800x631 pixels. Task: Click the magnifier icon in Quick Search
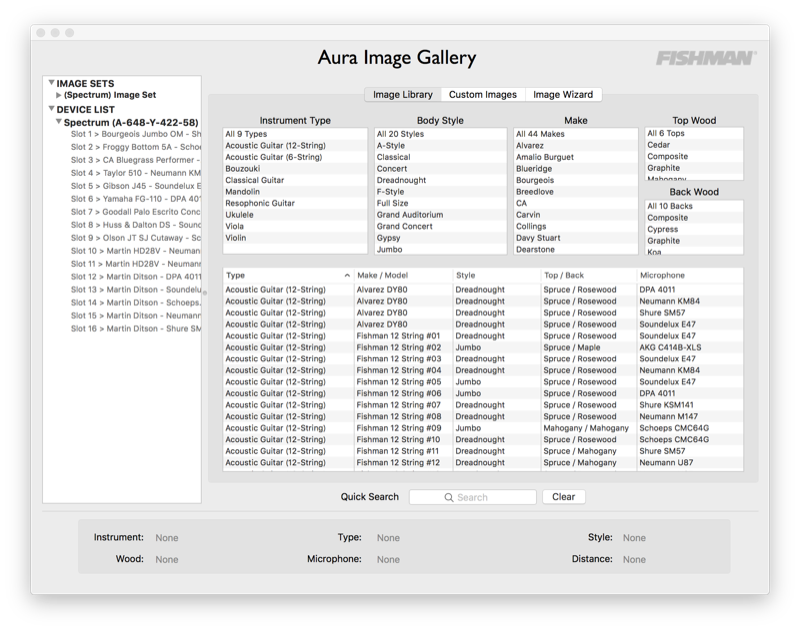click(448, 497)
